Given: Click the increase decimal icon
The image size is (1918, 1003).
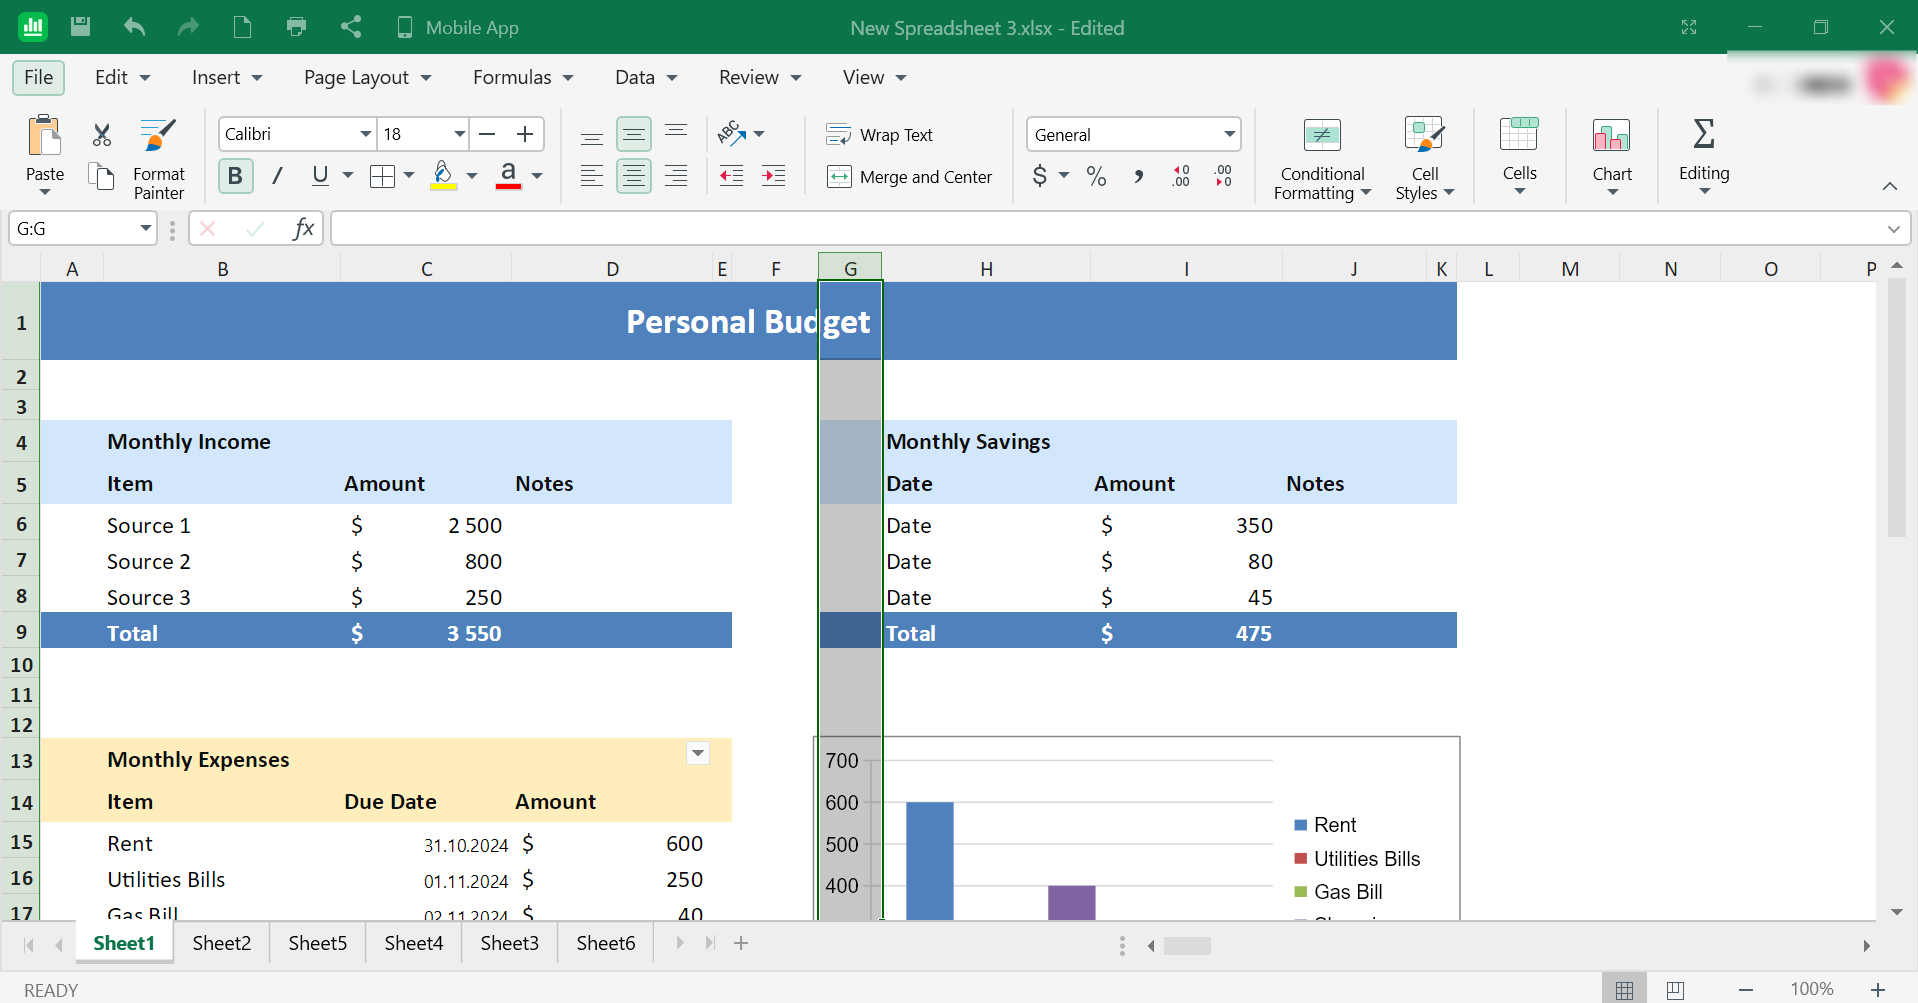Looking at the screenshot, I should pos(1181,176).
